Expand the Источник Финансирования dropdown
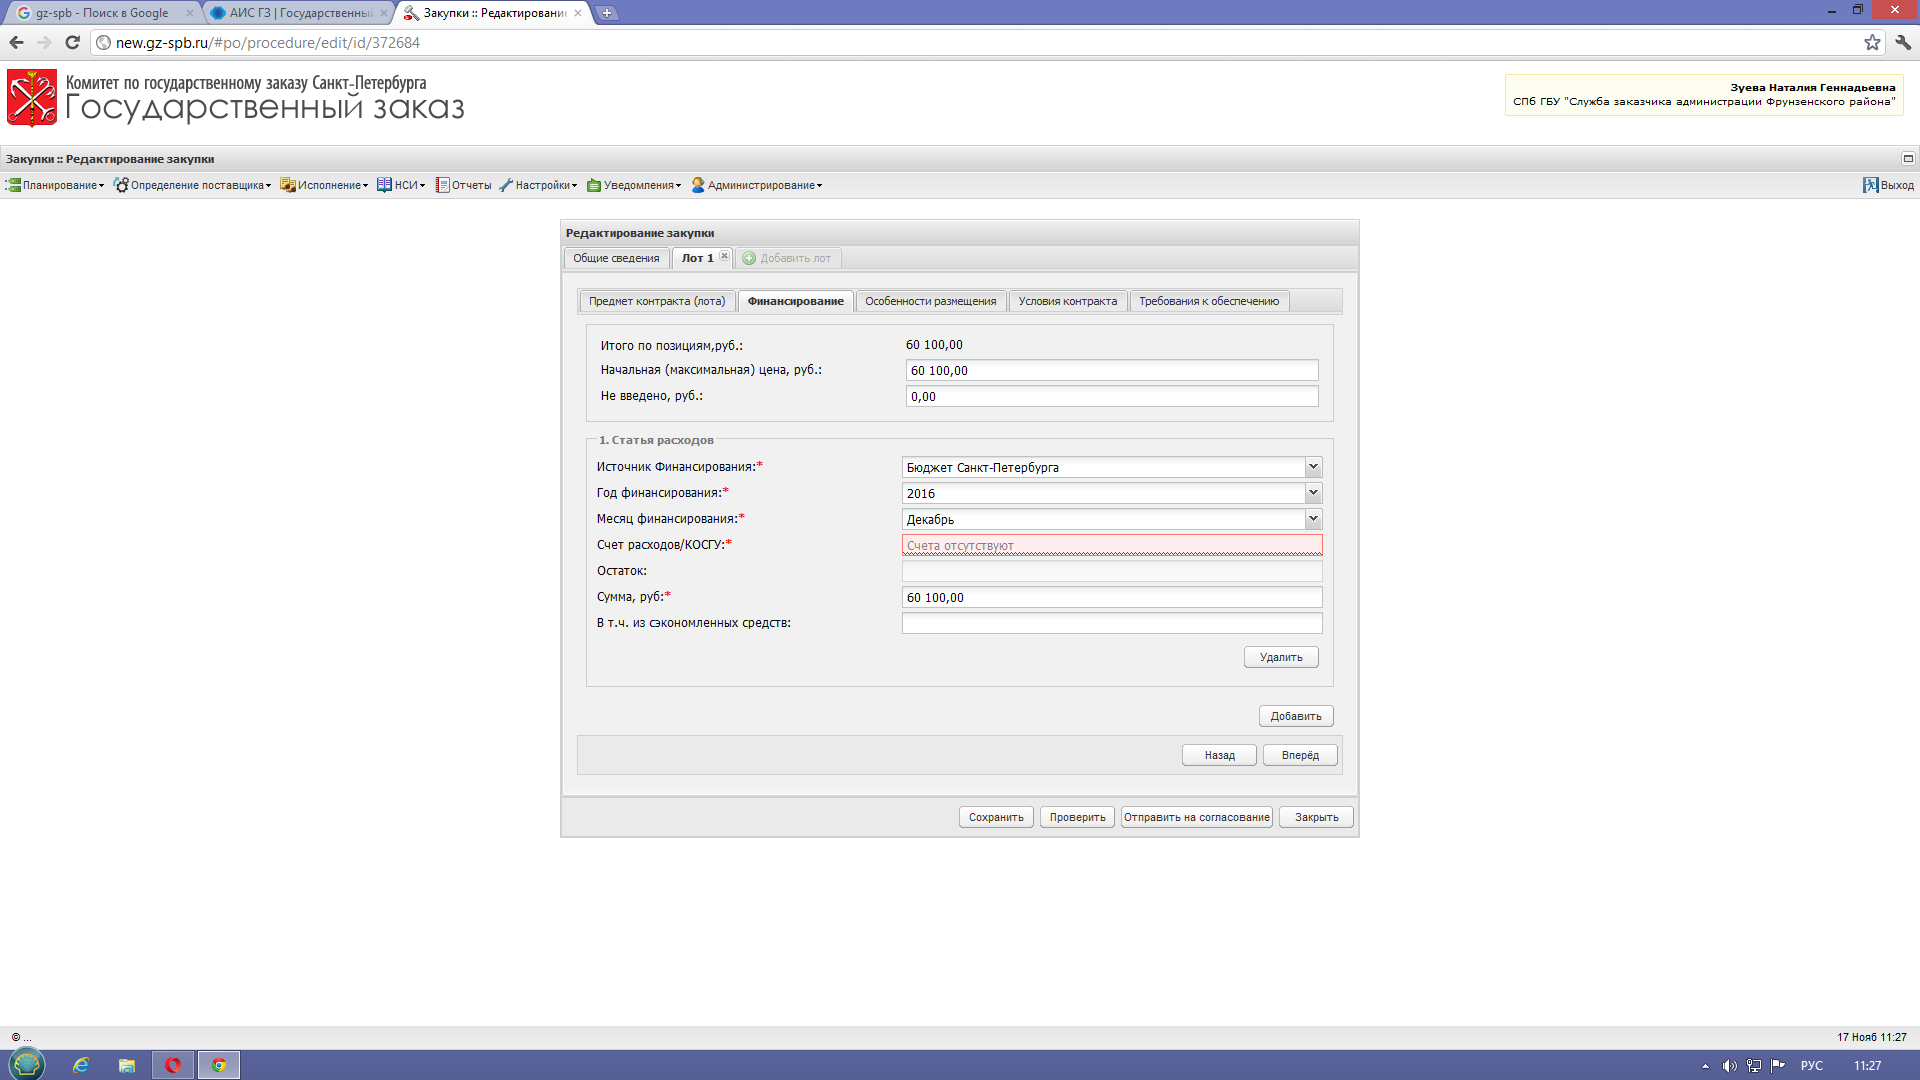 tap(1313, 467)
